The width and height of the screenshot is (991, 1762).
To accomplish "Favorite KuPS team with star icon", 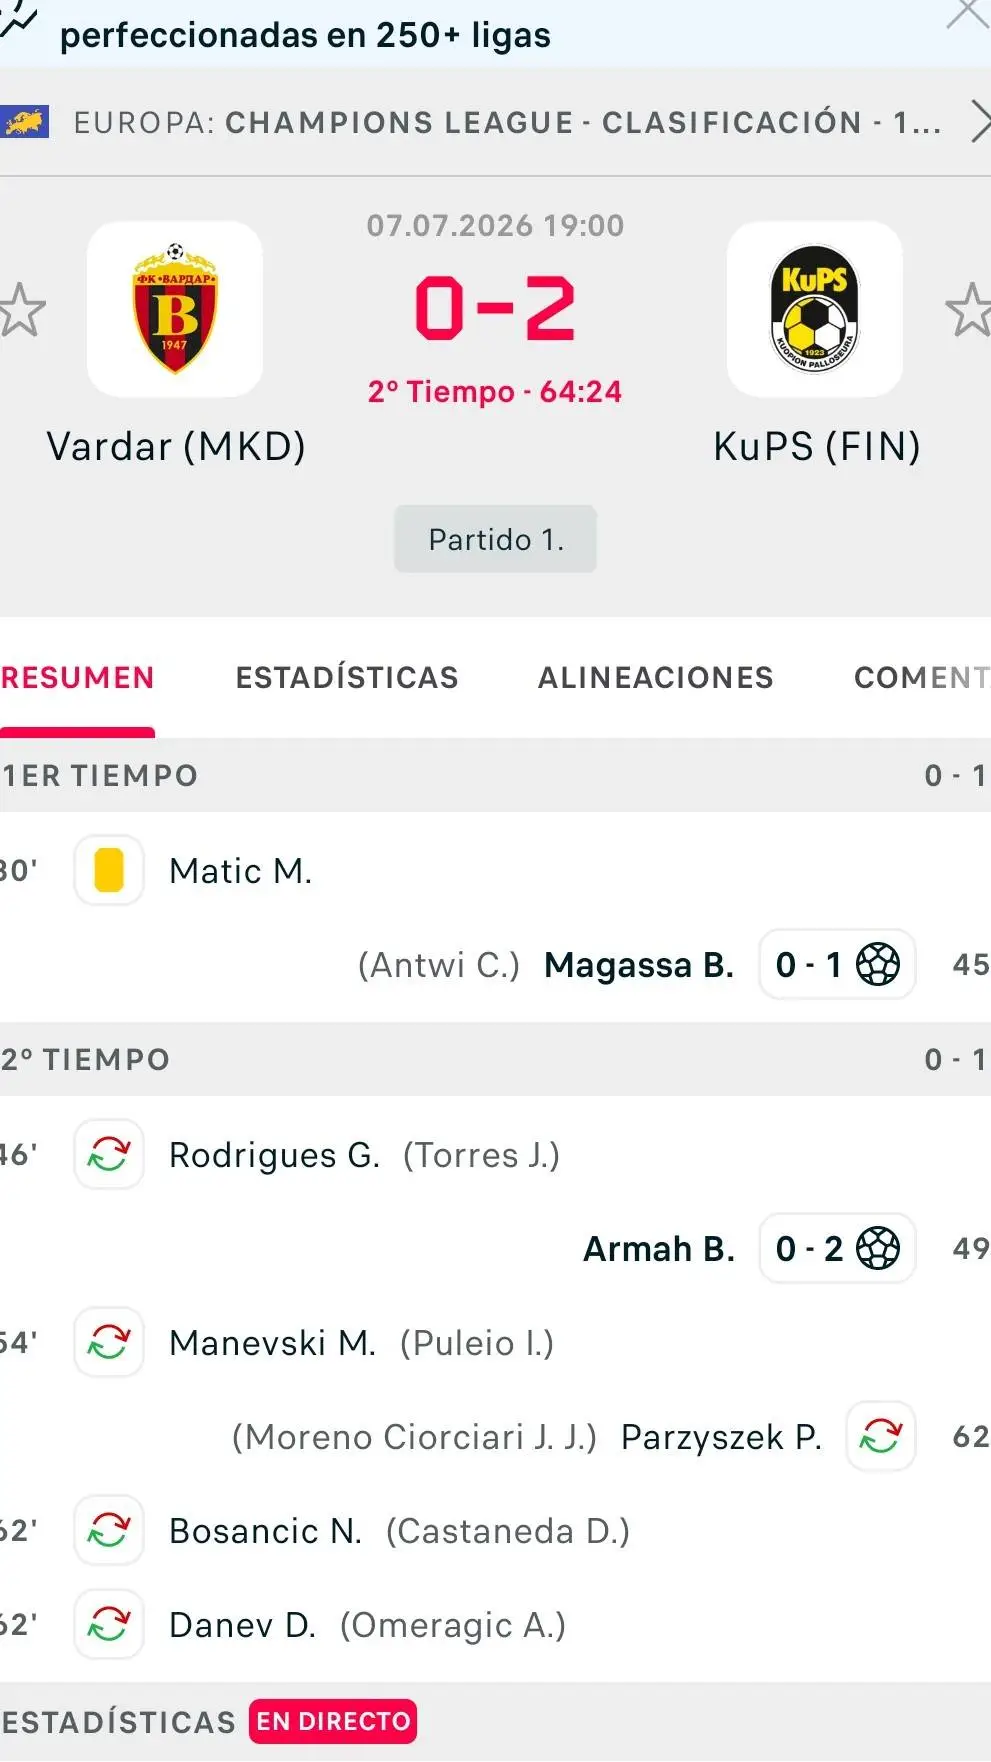I will pos(968,310).
